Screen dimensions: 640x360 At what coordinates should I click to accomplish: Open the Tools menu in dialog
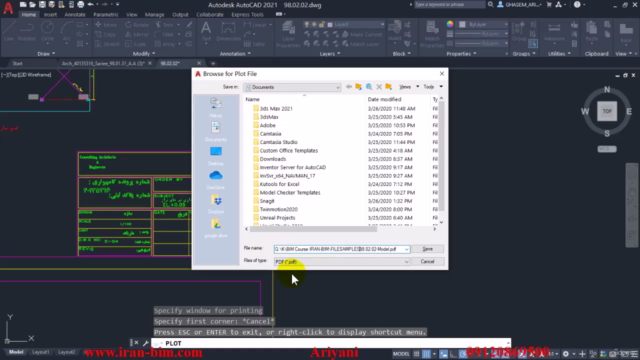pos(432,87)
